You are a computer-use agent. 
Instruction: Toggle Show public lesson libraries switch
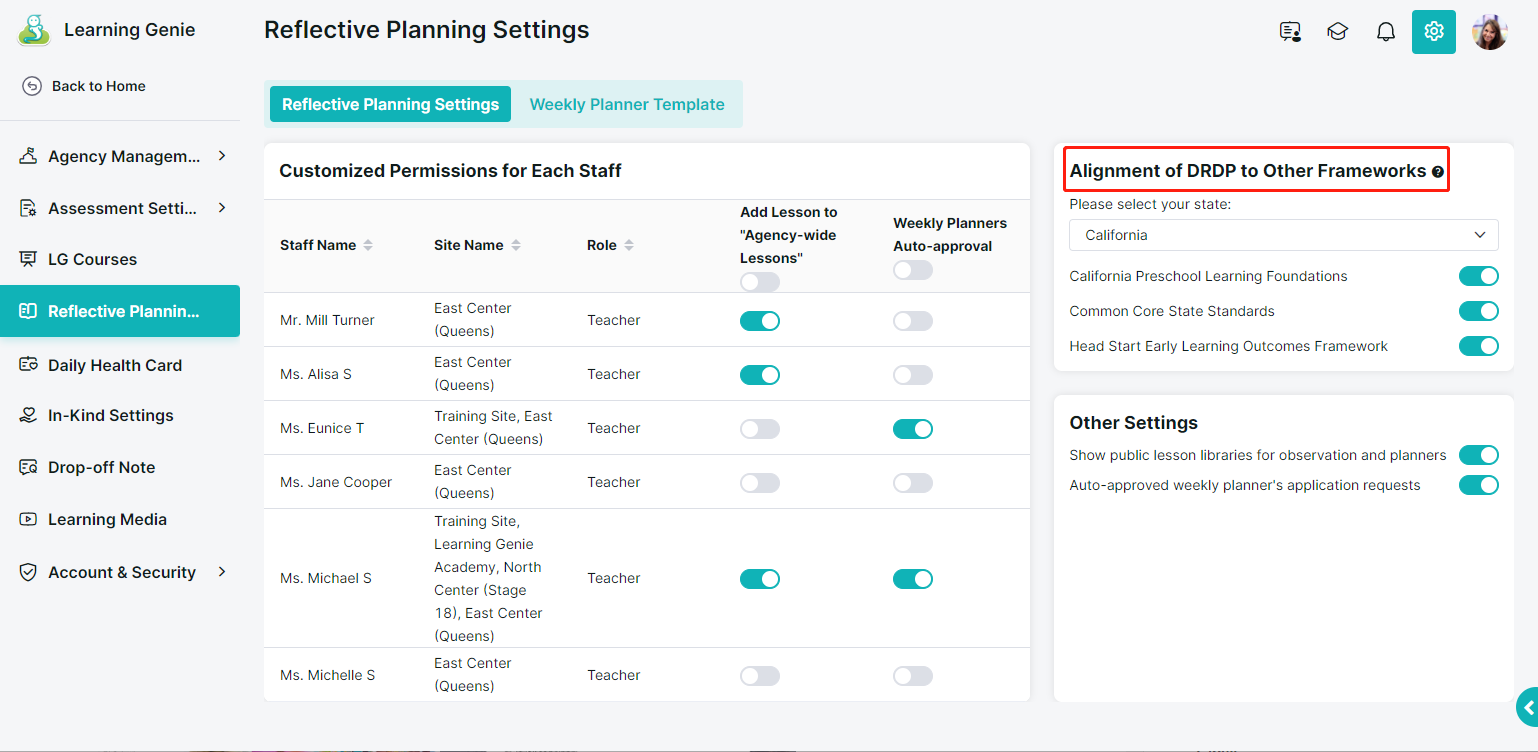[x=1479, y=455]
